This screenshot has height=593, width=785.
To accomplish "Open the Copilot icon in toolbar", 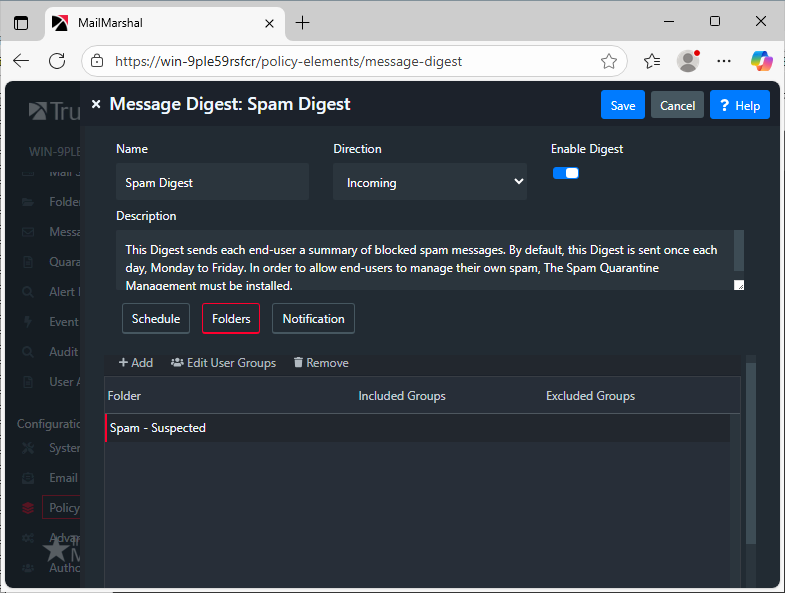I will click(761, 61).
